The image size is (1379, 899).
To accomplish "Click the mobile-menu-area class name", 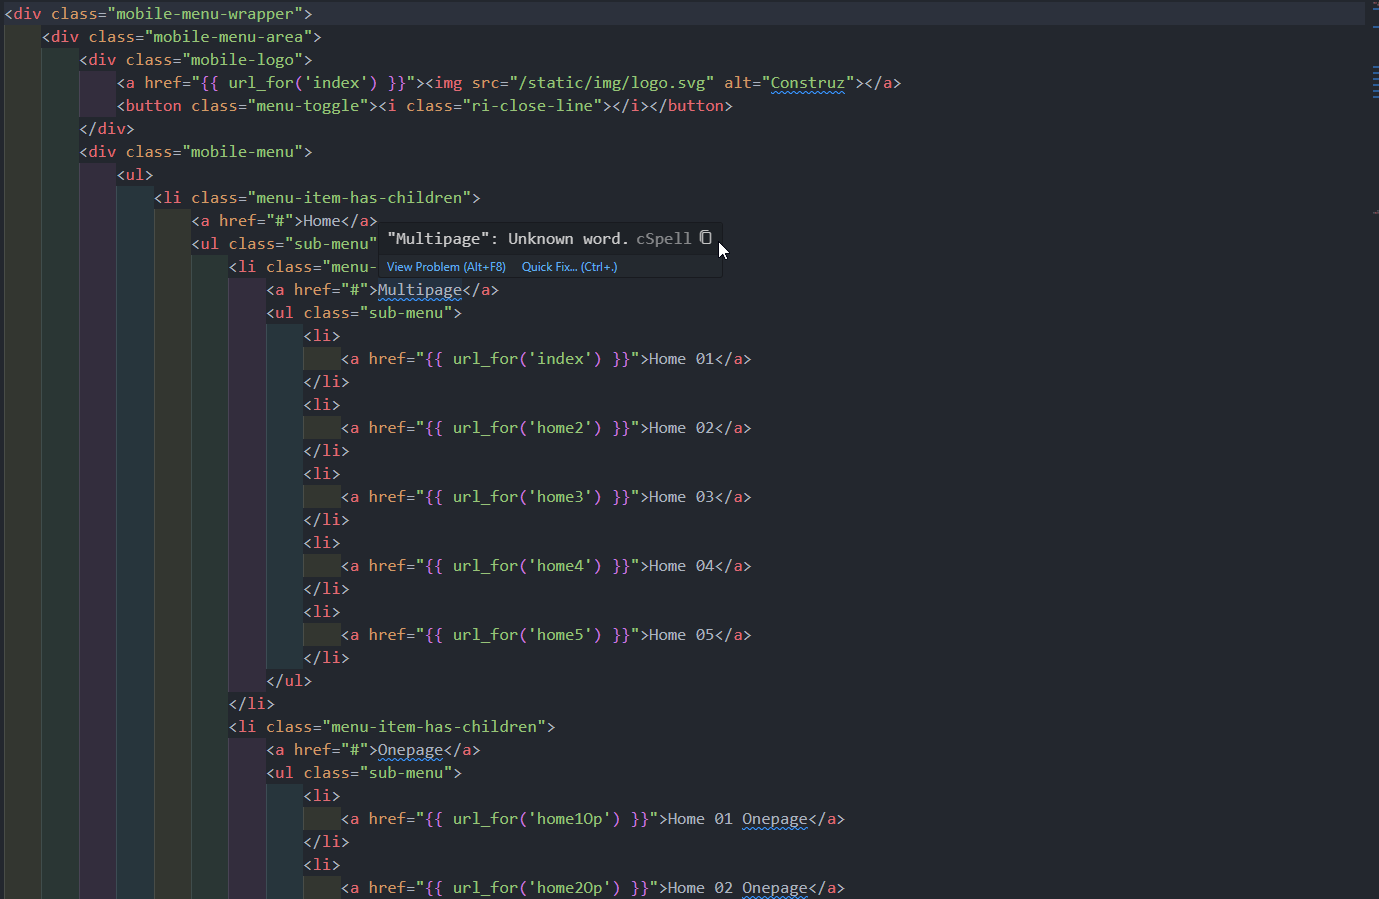I will pyautogui.click(x=229, y=37).
